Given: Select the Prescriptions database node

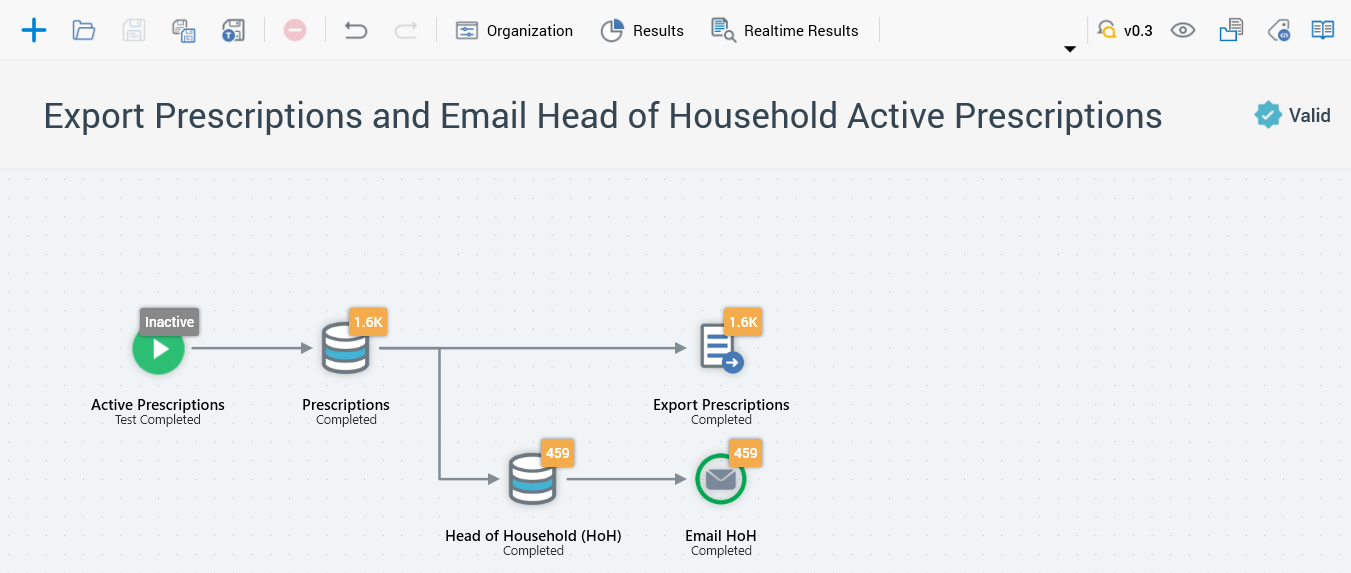Looking at the screenshot, I should (345, 349).
